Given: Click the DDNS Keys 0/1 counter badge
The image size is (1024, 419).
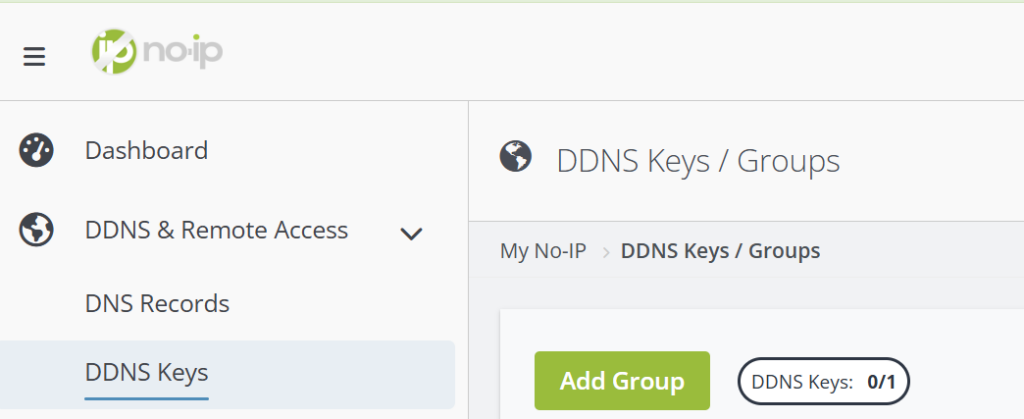Looking at the screenshot, I should pyautogui.click(x=823, y=381).
